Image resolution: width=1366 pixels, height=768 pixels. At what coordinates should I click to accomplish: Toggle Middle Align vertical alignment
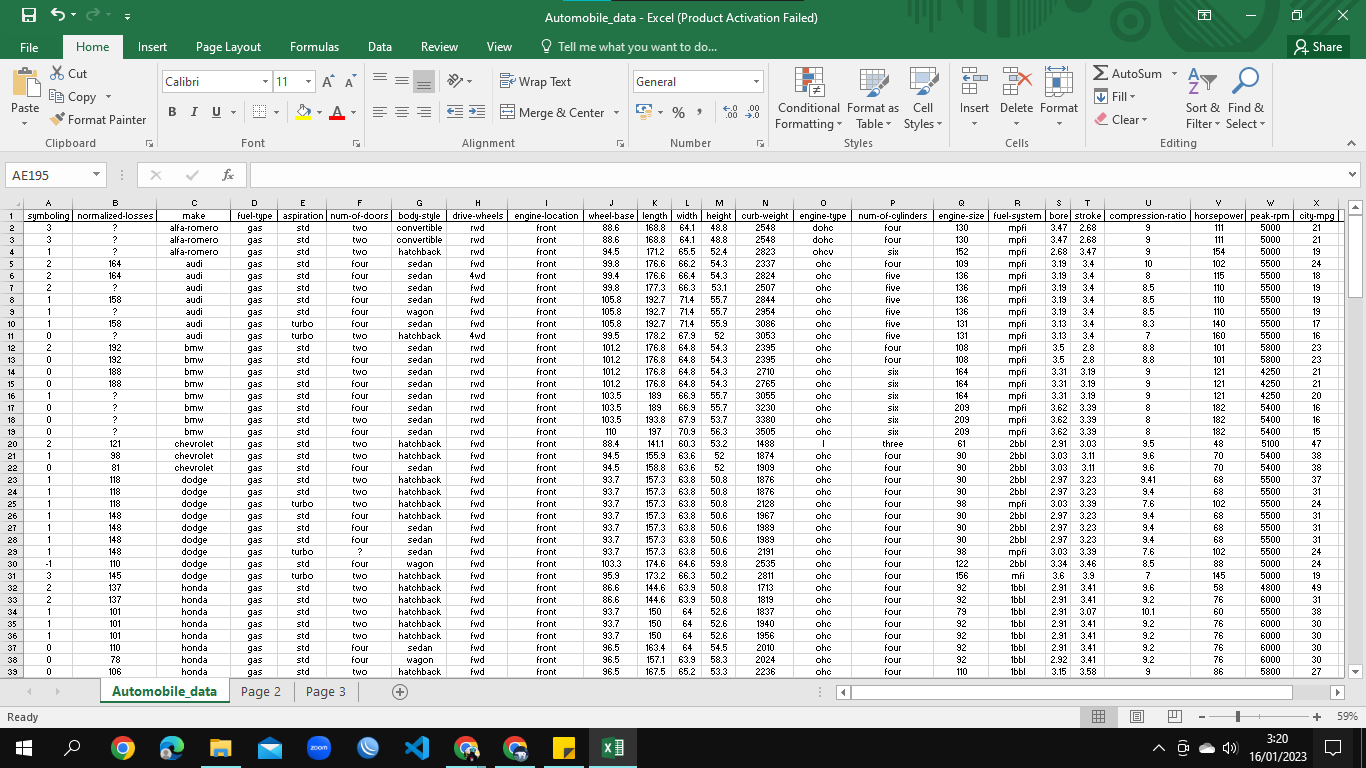click(402, 81)
